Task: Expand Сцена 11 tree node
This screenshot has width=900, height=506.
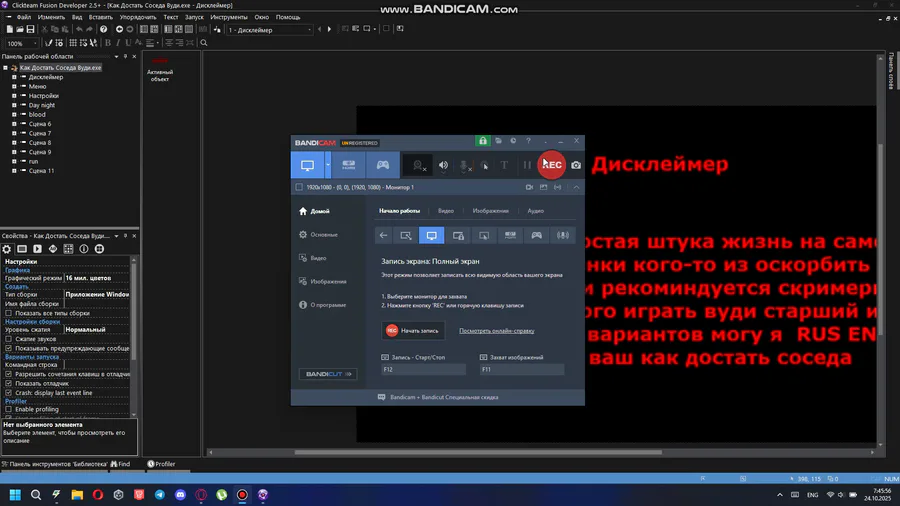Action: click(x=14, y=171)
